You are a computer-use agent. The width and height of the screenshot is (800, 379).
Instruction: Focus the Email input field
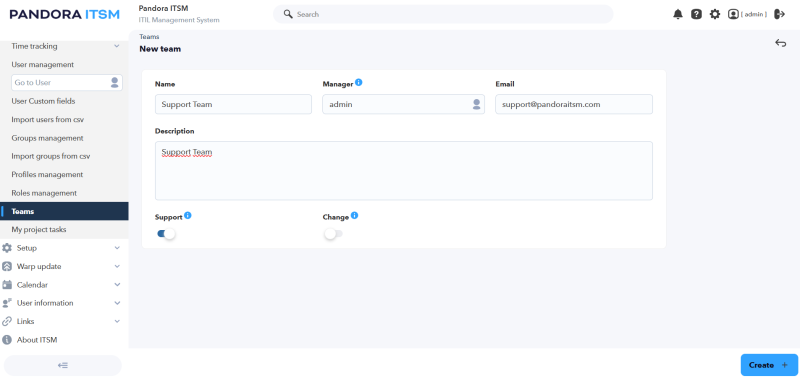[x=574, y=104]
